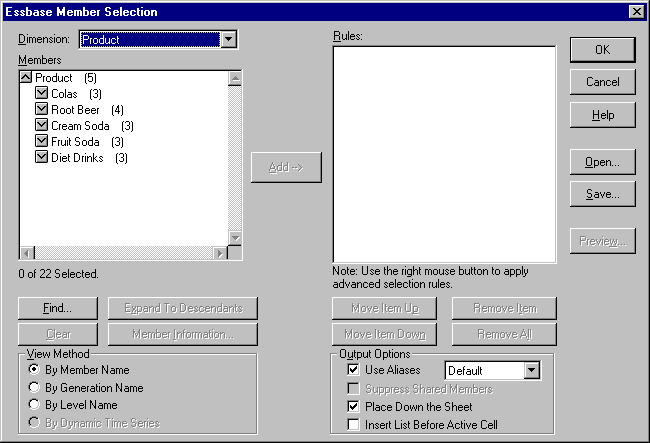The width and height of the screenshot is (650, 443).
Task: Open the Dimension dropdown list
Action: point(229,40)
